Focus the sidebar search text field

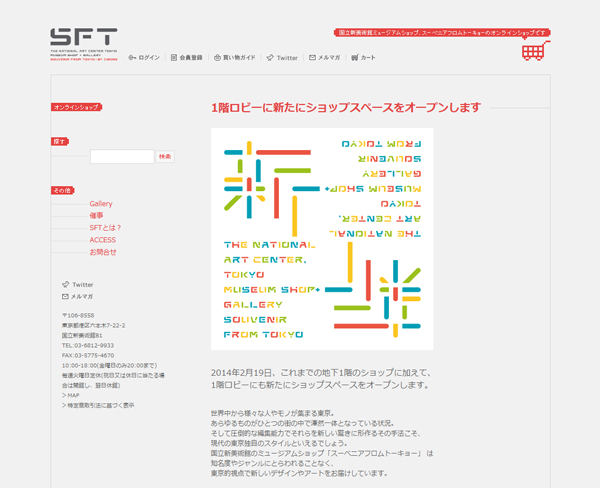[122, 157]
